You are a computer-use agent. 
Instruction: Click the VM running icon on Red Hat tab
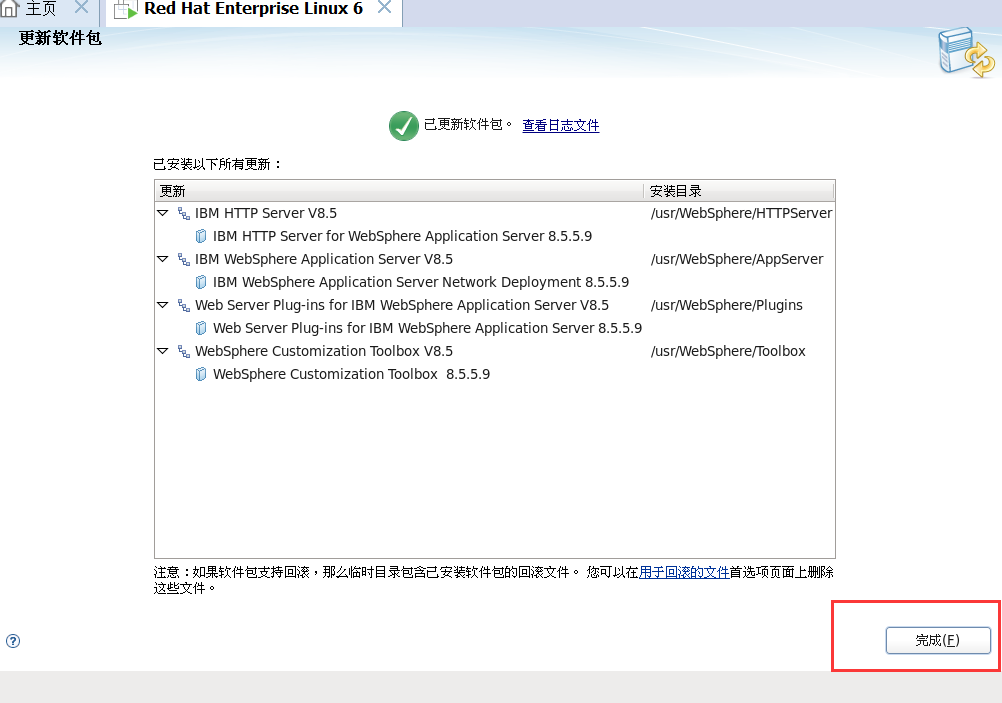(x=126, y=10)
